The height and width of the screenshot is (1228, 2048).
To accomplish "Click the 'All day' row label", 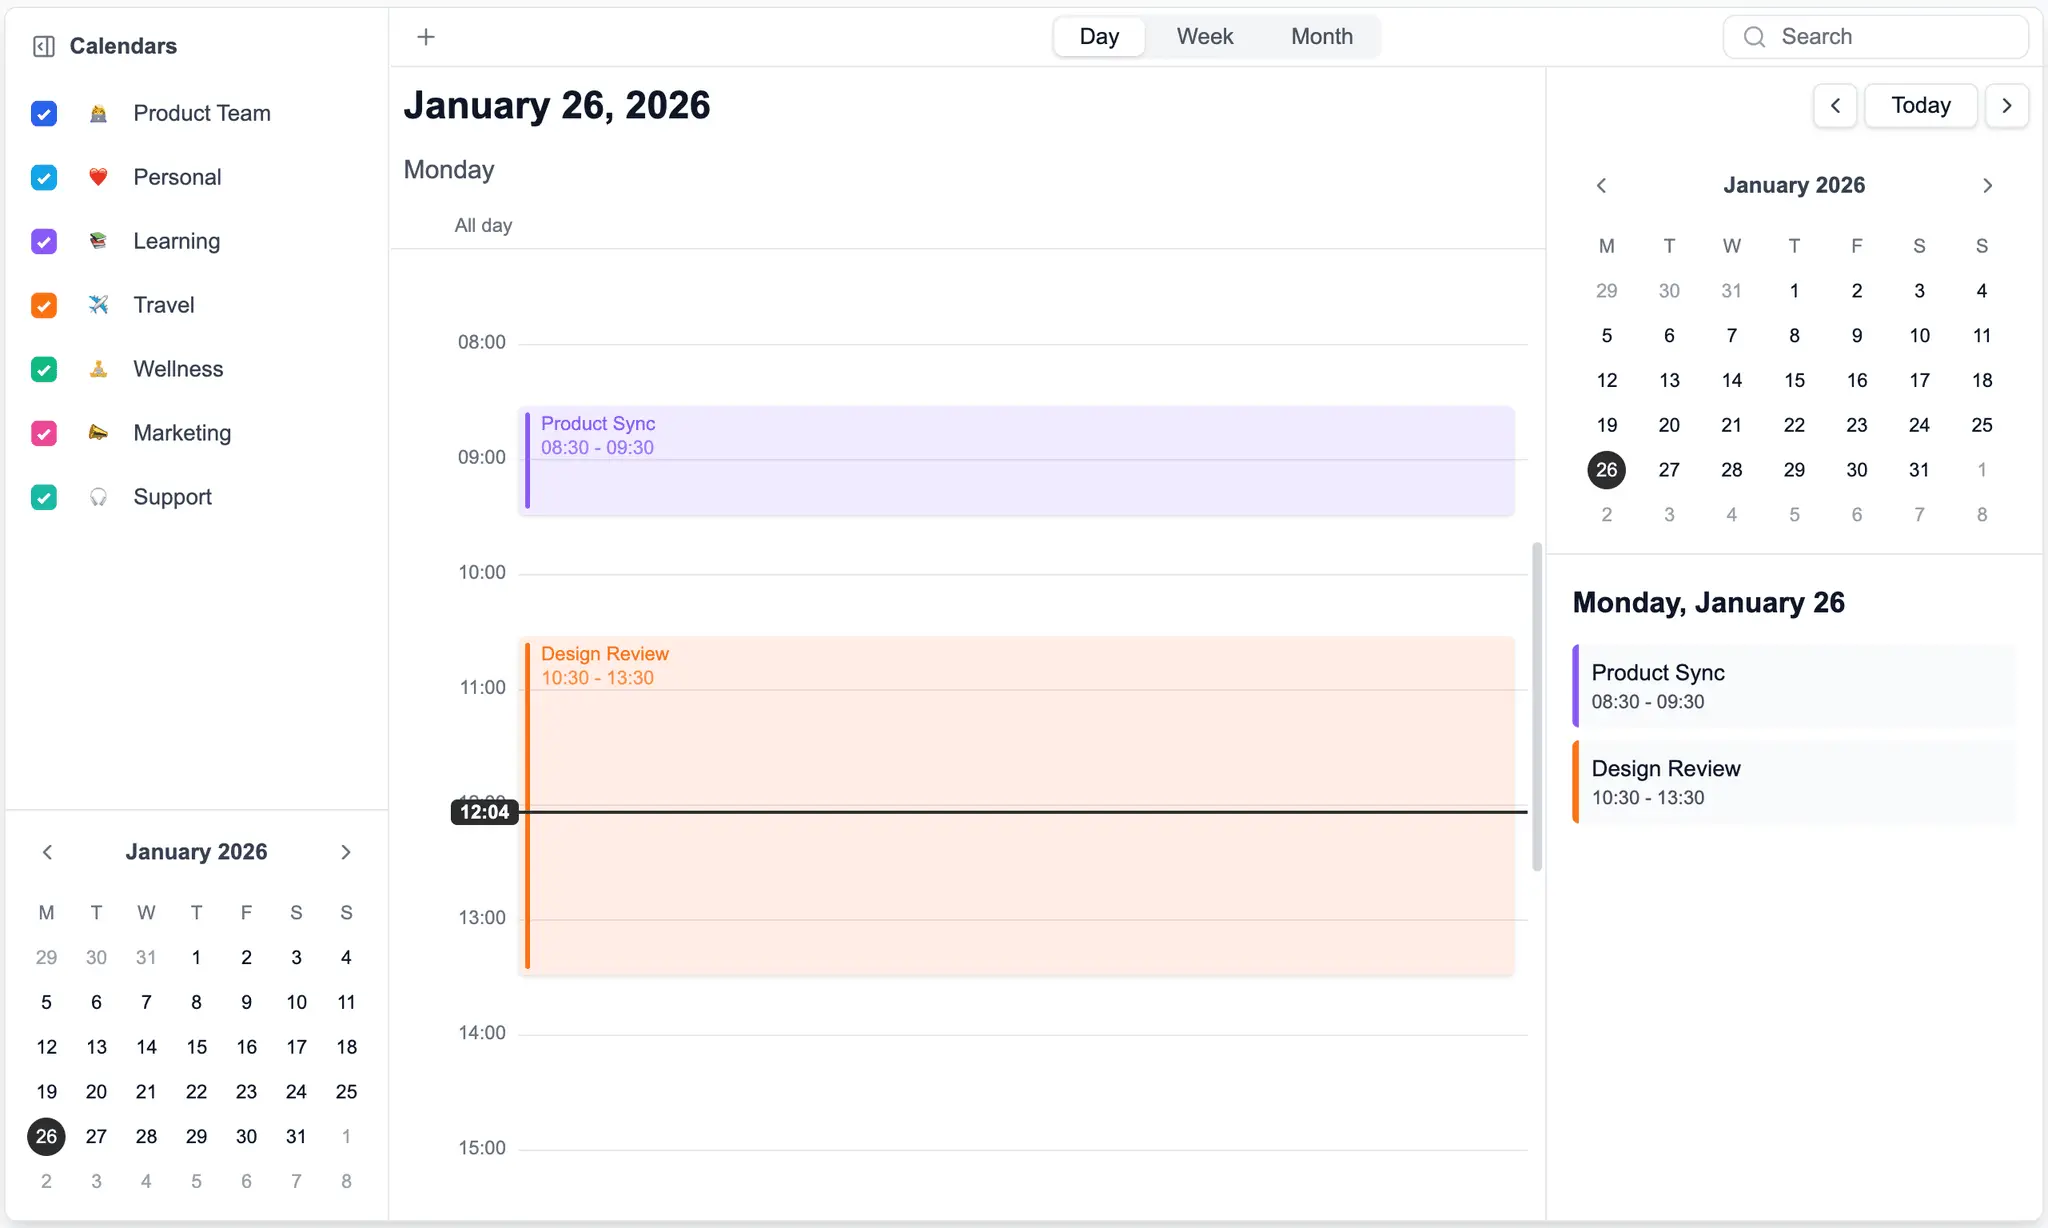I will (483, 226).
